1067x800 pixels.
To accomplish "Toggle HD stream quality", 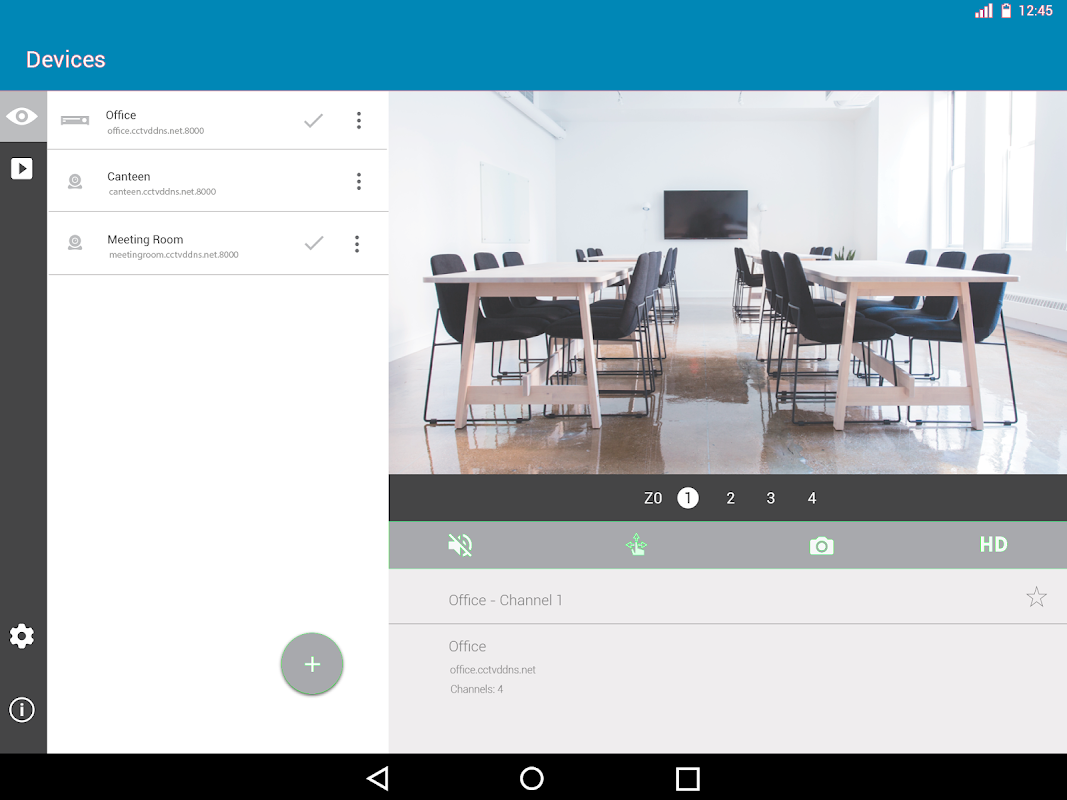I will [994, 544].
